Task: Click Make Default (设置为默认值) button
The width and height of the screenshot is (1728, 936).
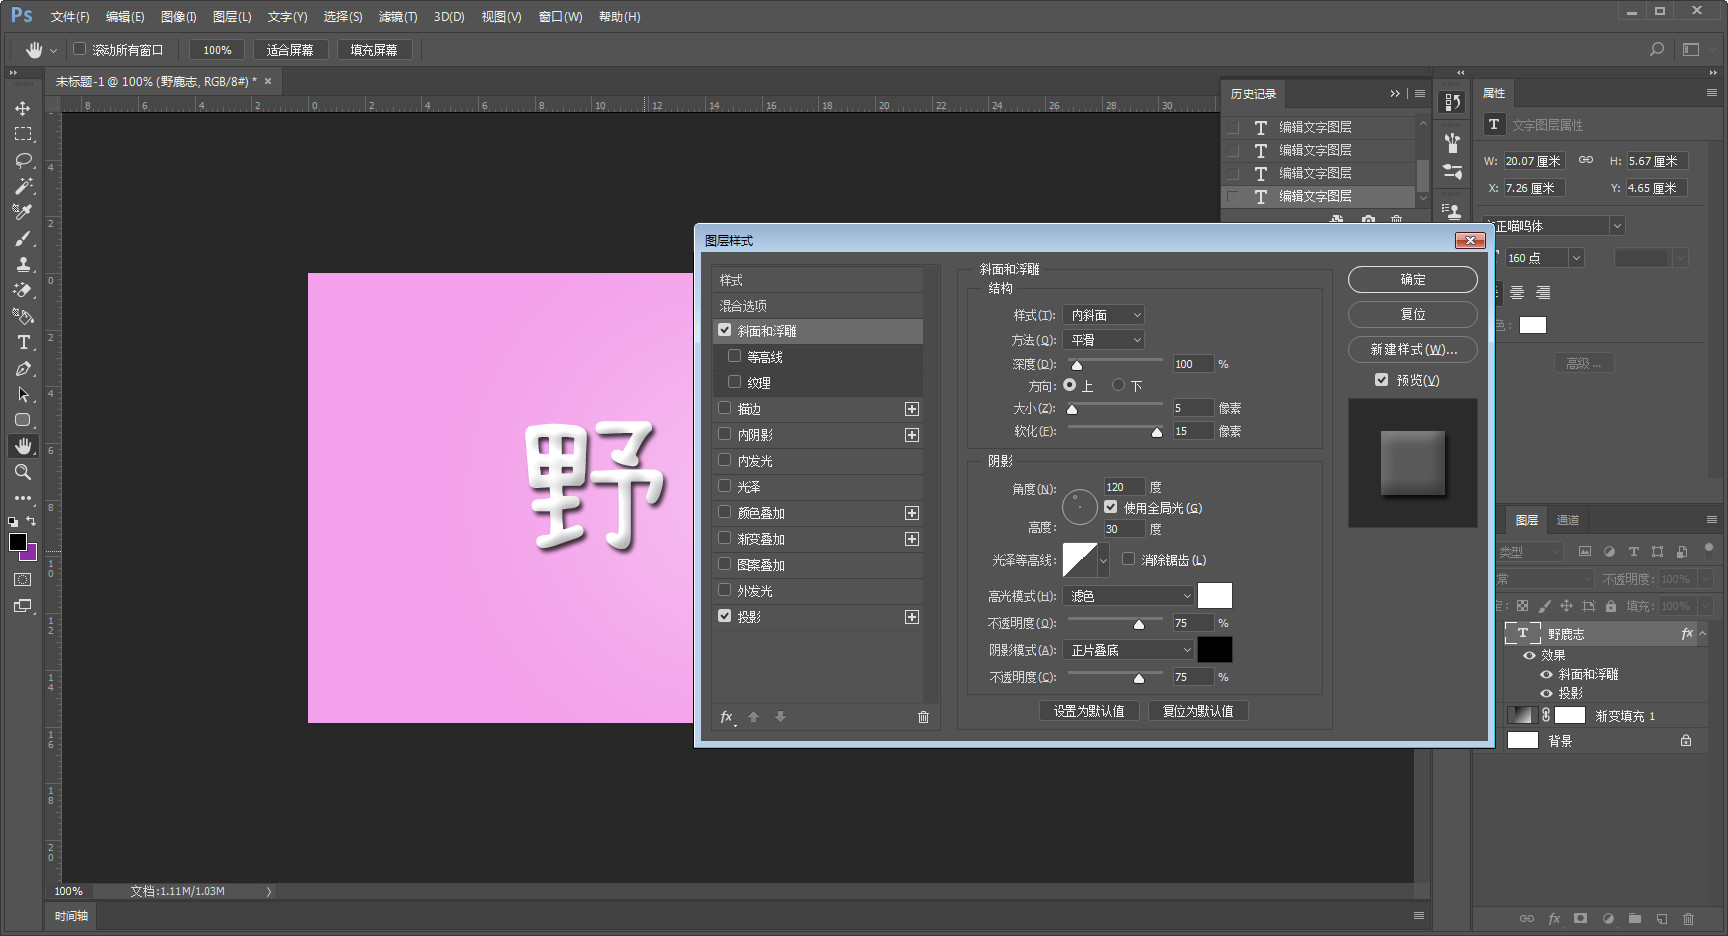Action: [1089, 711]
